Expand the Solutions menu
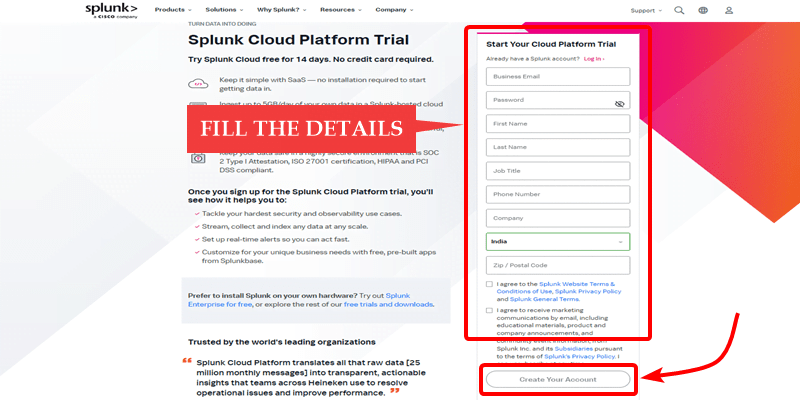 pos(224,10)
